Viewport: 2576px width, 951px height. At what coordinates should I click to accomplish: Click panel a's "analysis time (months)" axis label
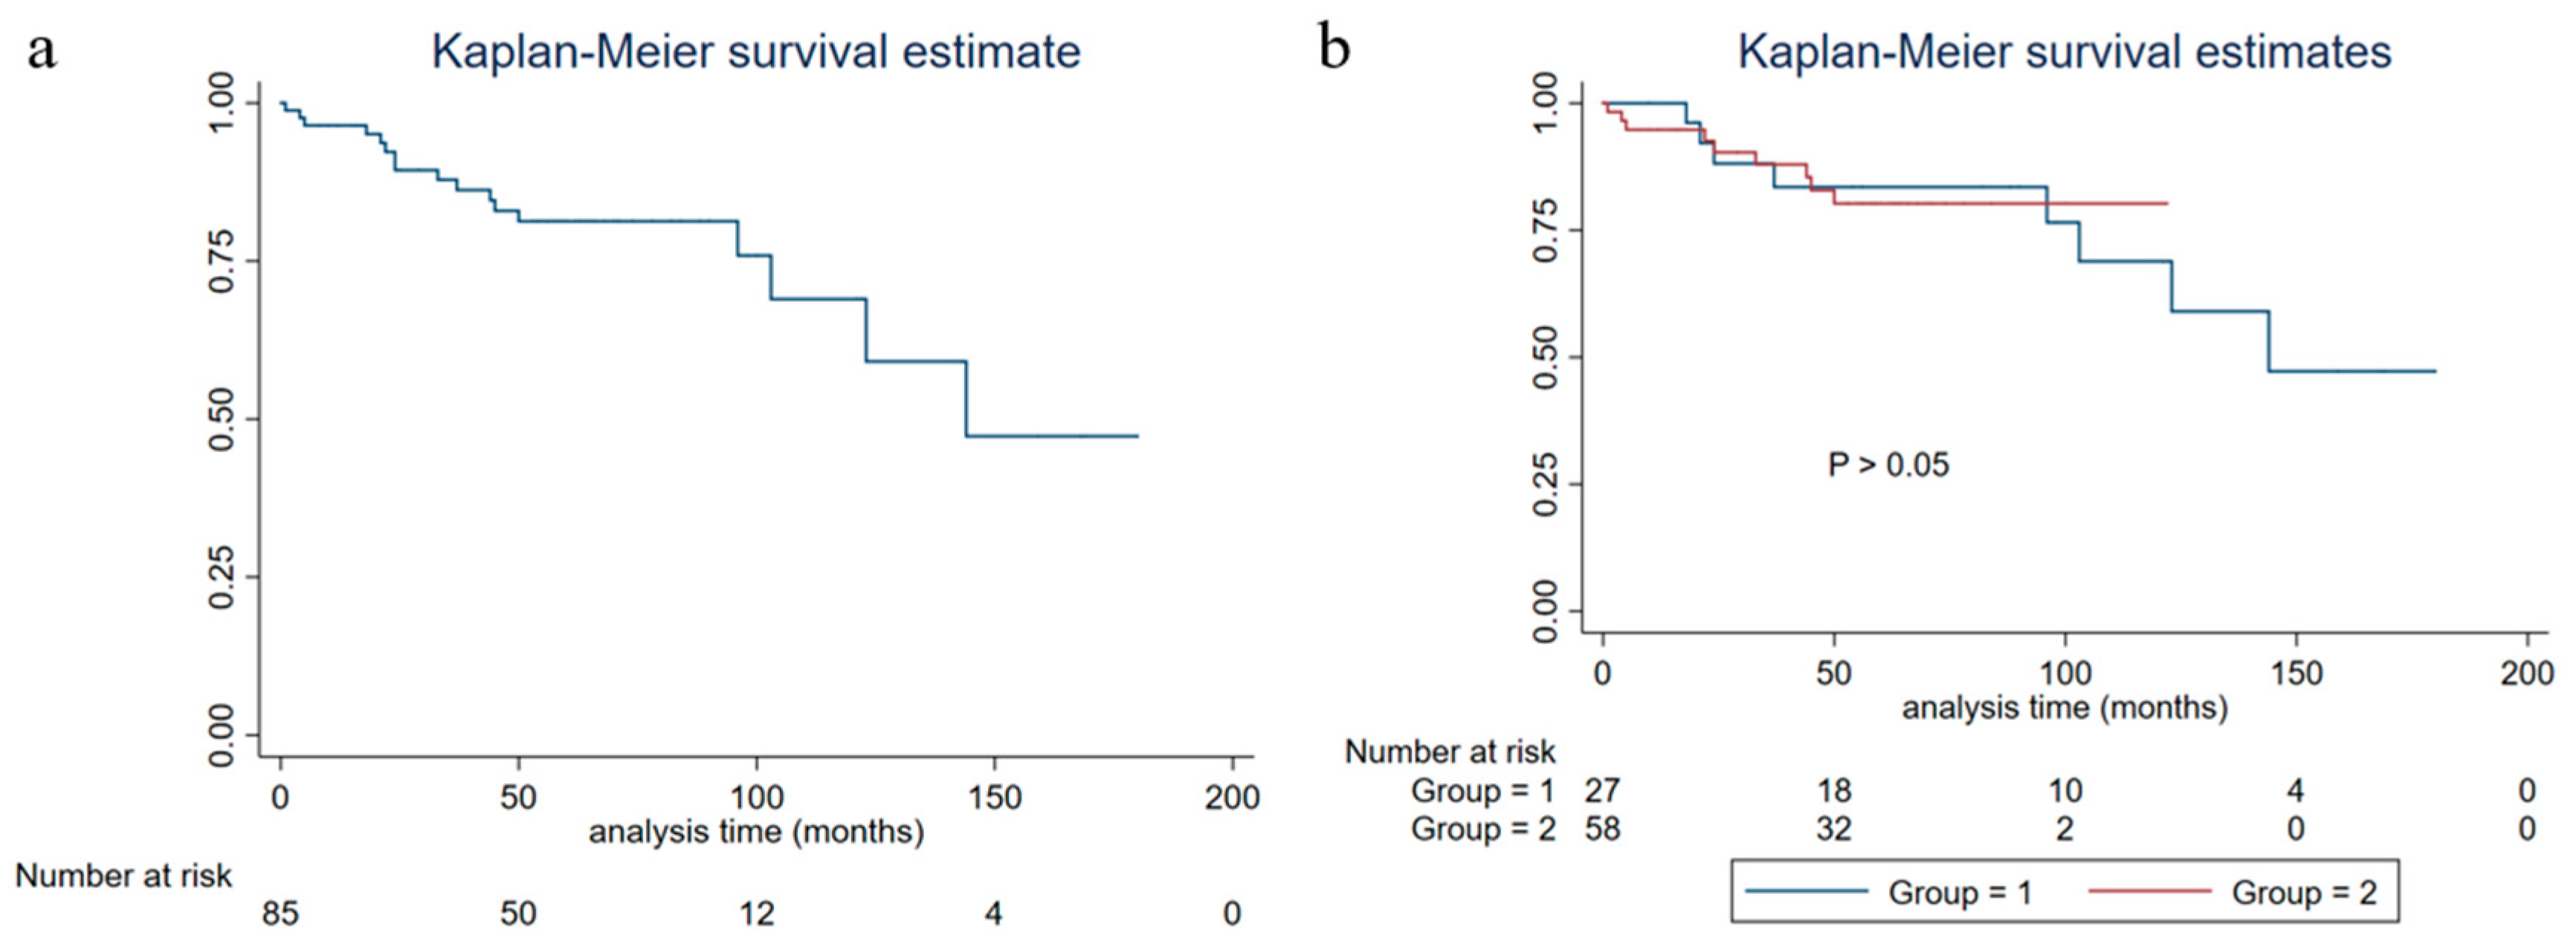(x=756, y=832)
